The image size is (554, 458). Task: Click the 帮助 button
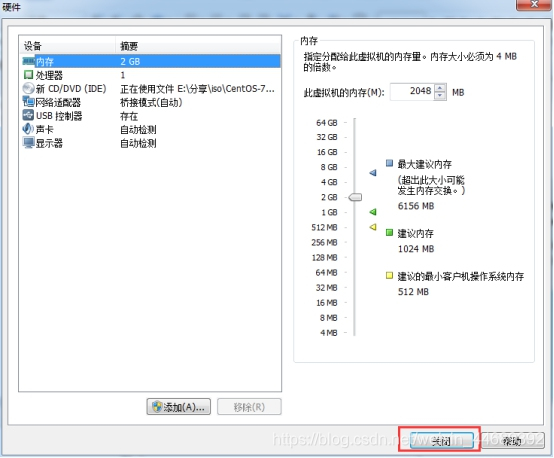(512, 441)
